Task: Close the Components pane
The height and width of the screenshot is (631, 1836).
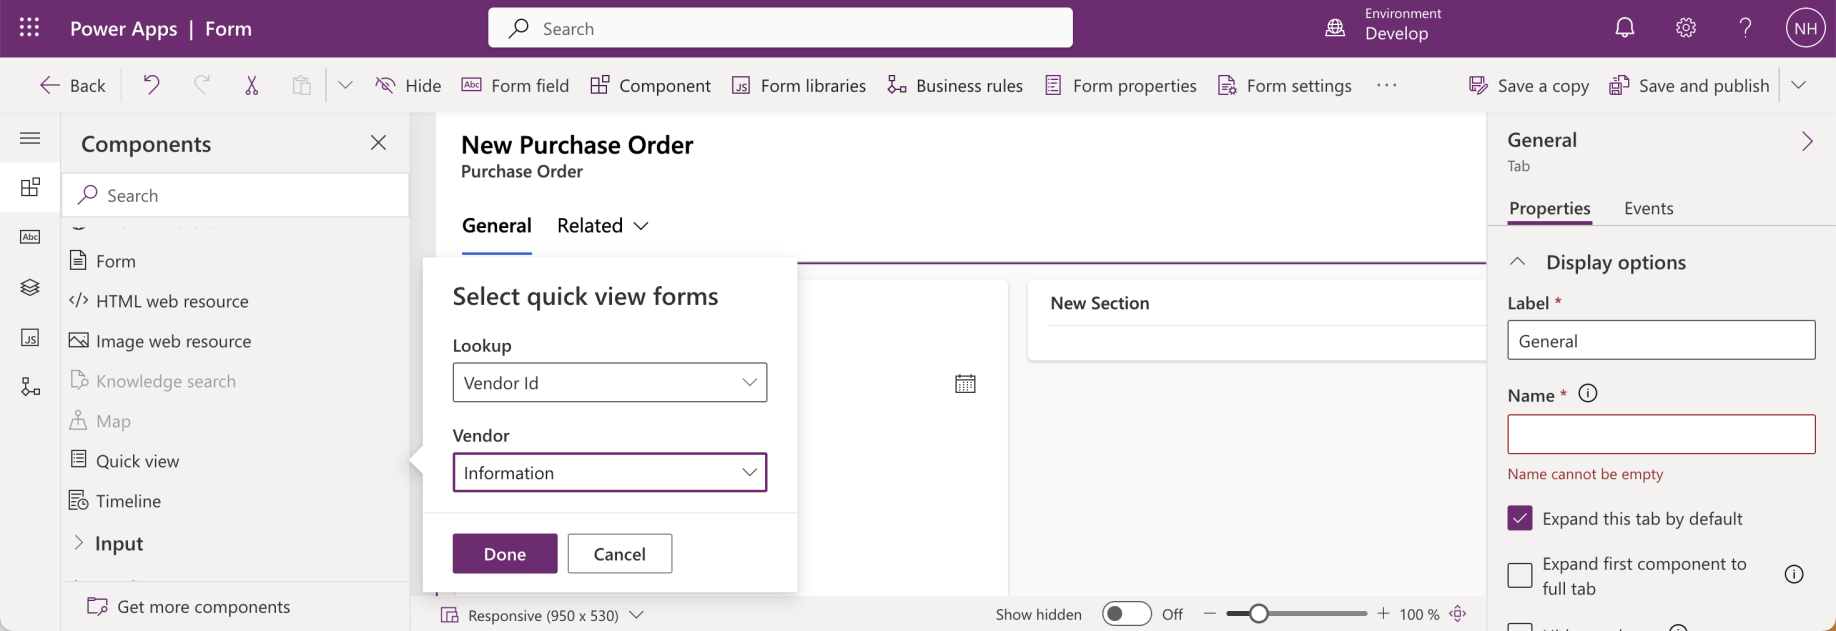Action: click(x=378, y=143)
